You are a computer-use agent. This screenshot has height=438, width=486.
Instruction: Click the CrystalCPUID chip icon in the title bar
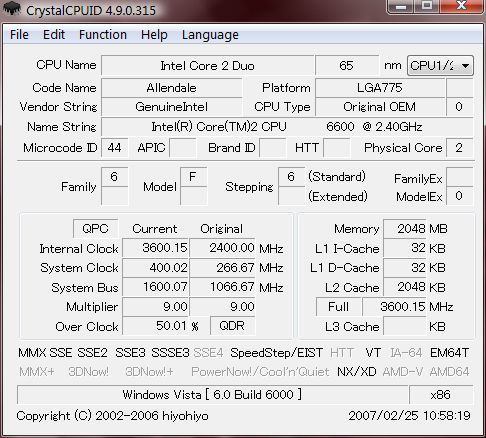(x=13, y=9)
